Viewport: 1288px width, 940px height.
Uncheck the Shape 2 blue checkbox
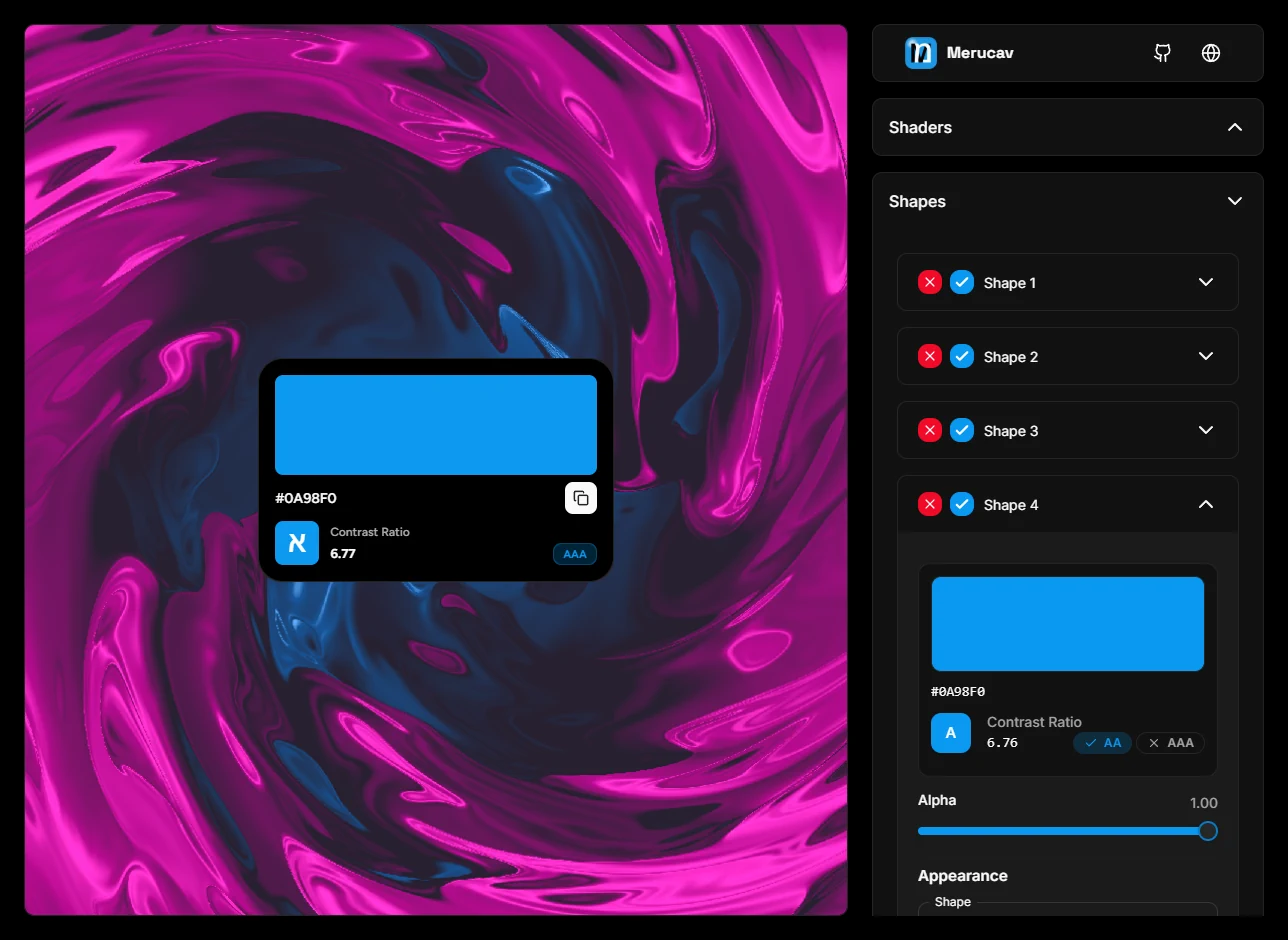(962, 357)
